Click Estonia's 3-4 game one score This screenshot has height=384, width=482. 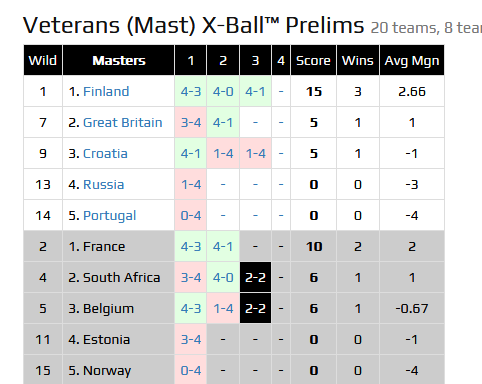(x=191, y=340)
